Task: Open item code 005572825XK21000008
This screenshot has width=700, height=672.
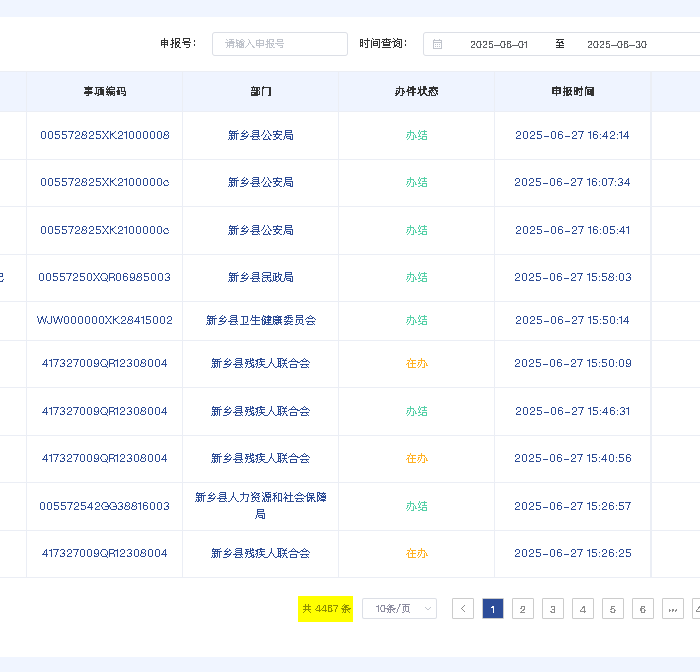Action: click(x=105, y=135)
